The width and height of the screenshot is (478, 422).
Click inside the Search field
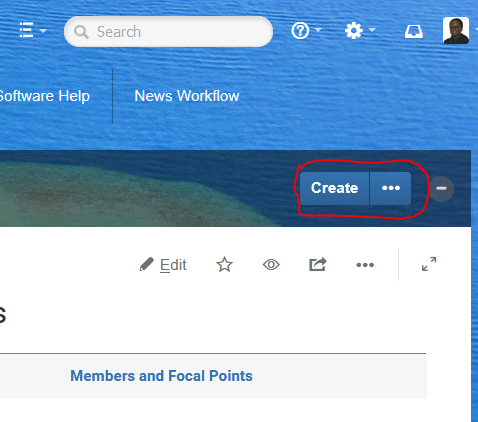(x=168, y=32)
